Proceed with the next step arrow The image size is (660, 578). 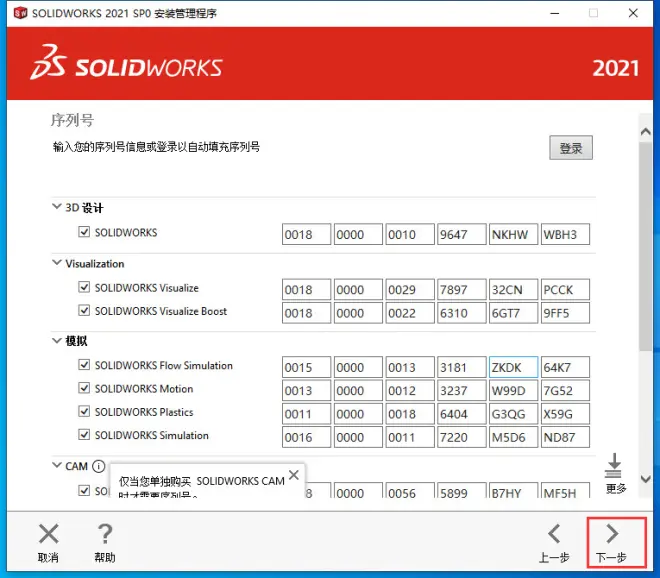pos(612,533)
